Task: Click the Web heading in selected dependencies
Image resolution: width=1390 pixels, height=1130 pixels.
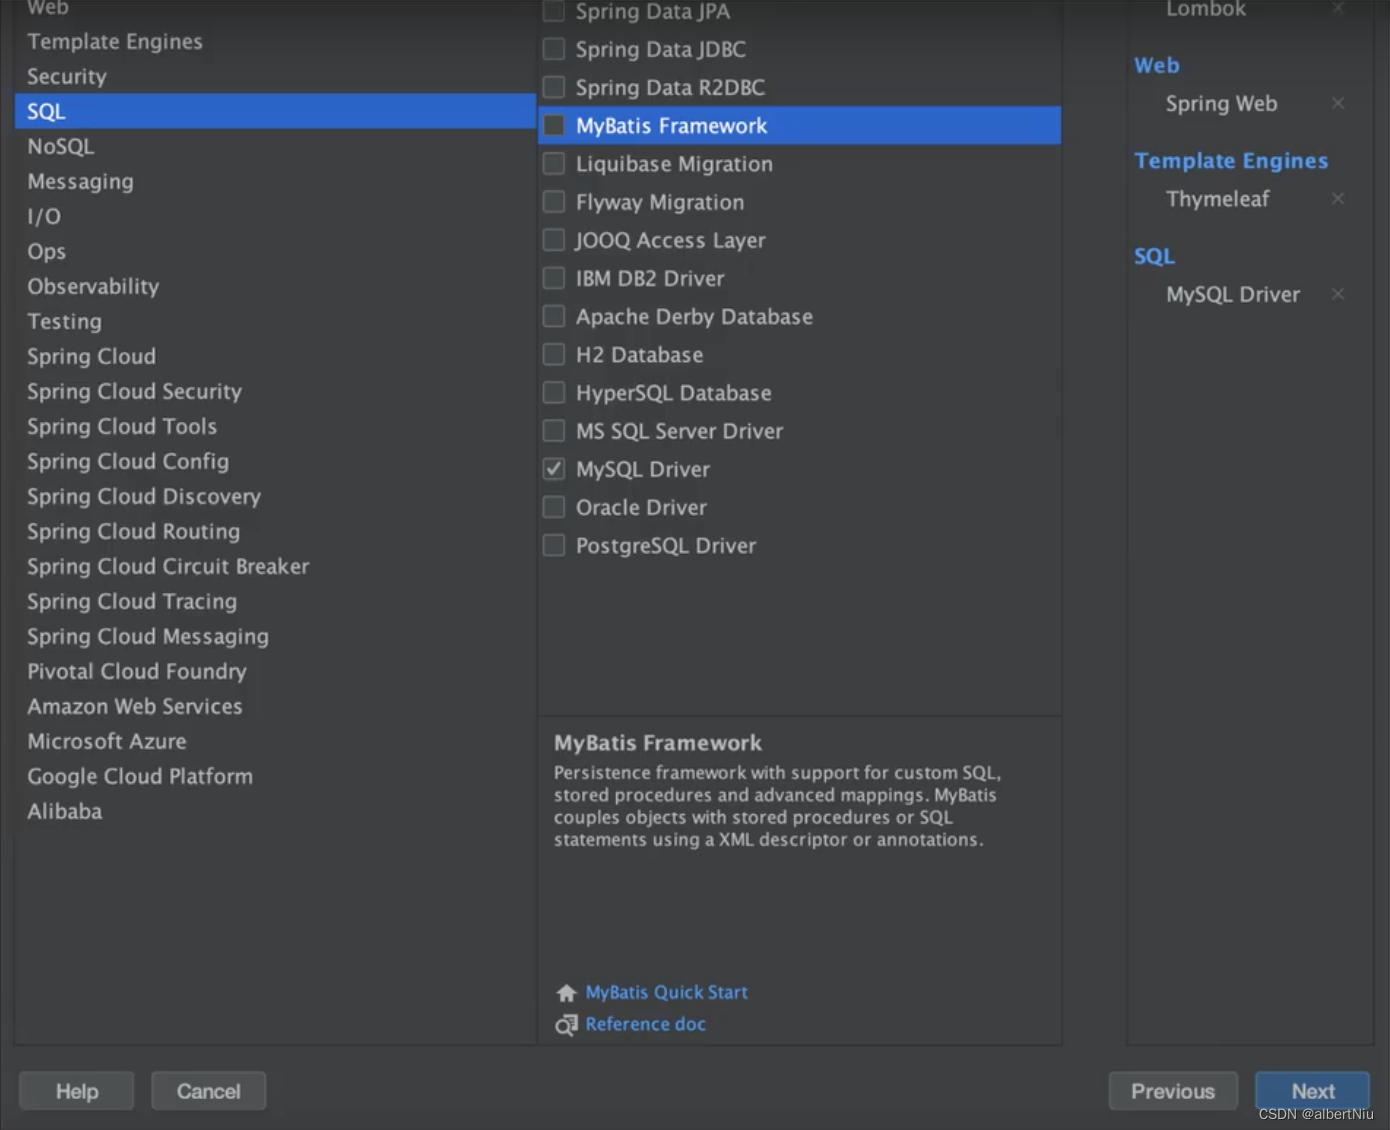Action: (1157, 65)
